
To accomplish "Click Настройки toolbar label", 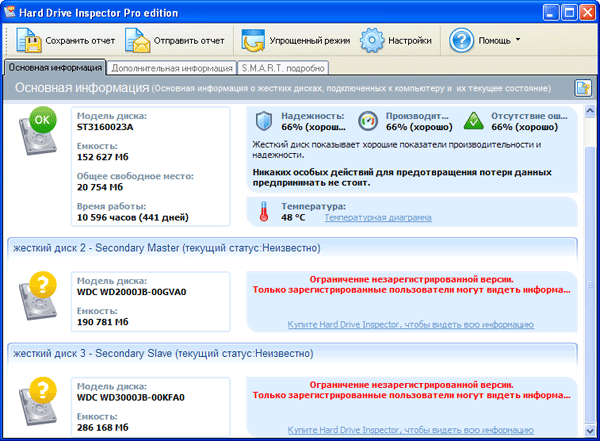I will (x=410, y=41).
